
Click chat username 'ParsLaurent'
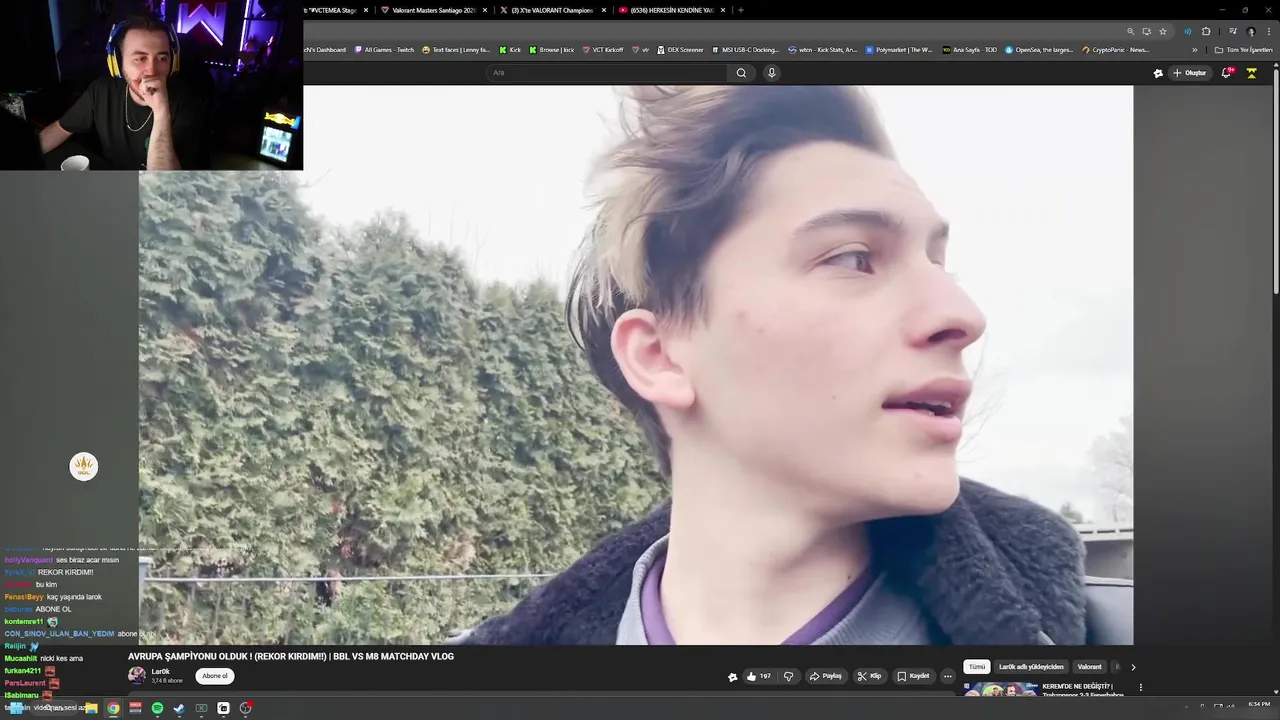[25, 683]
